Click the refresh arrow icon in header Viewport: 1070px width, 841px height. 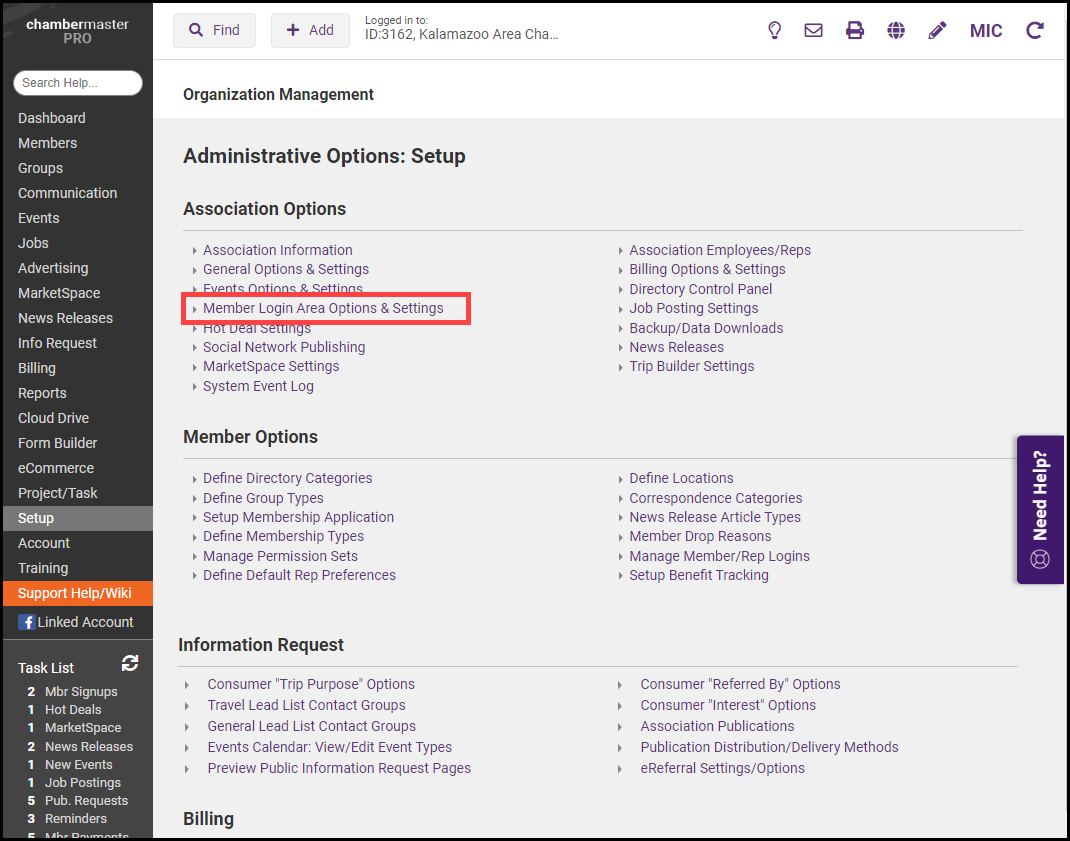[x=1035, y=30]
